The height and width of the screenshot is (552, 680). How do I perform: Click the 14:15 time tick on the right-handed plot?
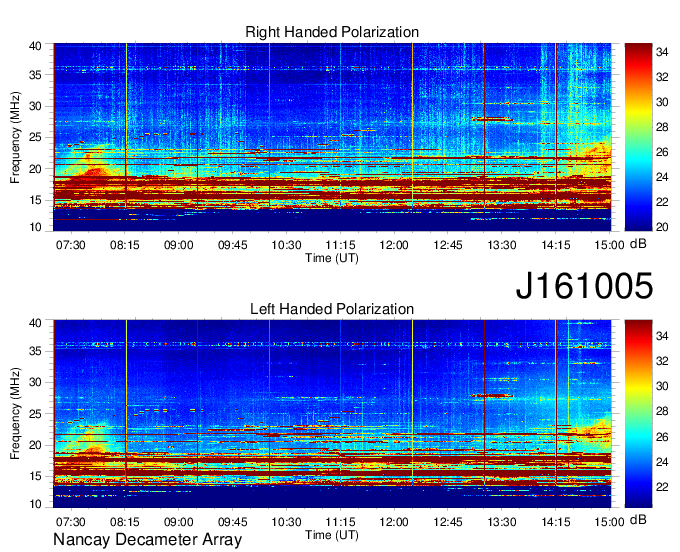pos(556,245)
